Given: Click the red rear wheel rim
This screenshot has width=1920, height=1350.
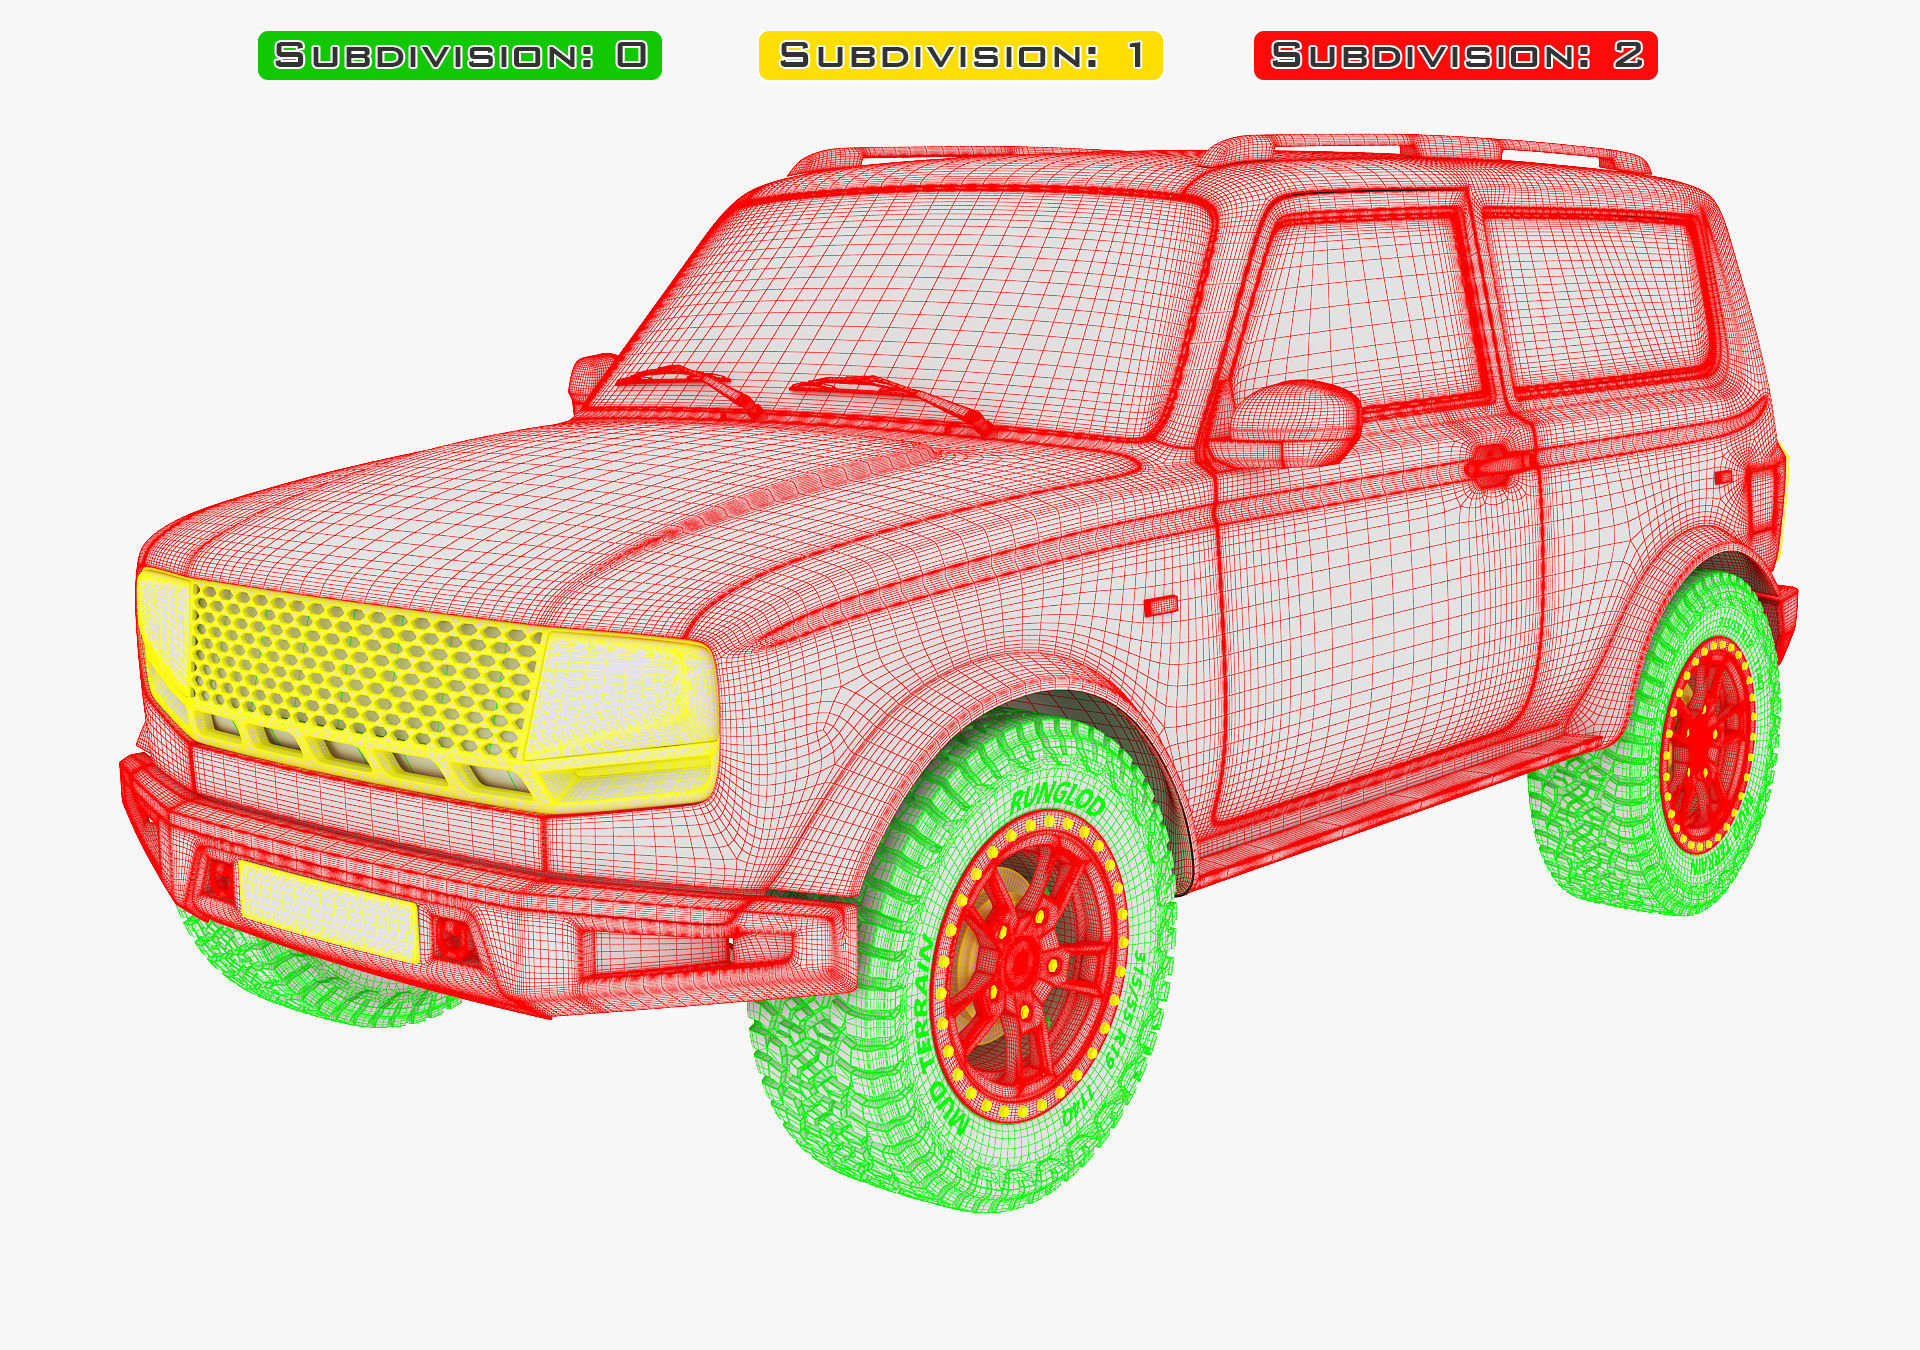Looking at the screenshot, I should (x=1708, y=745).
